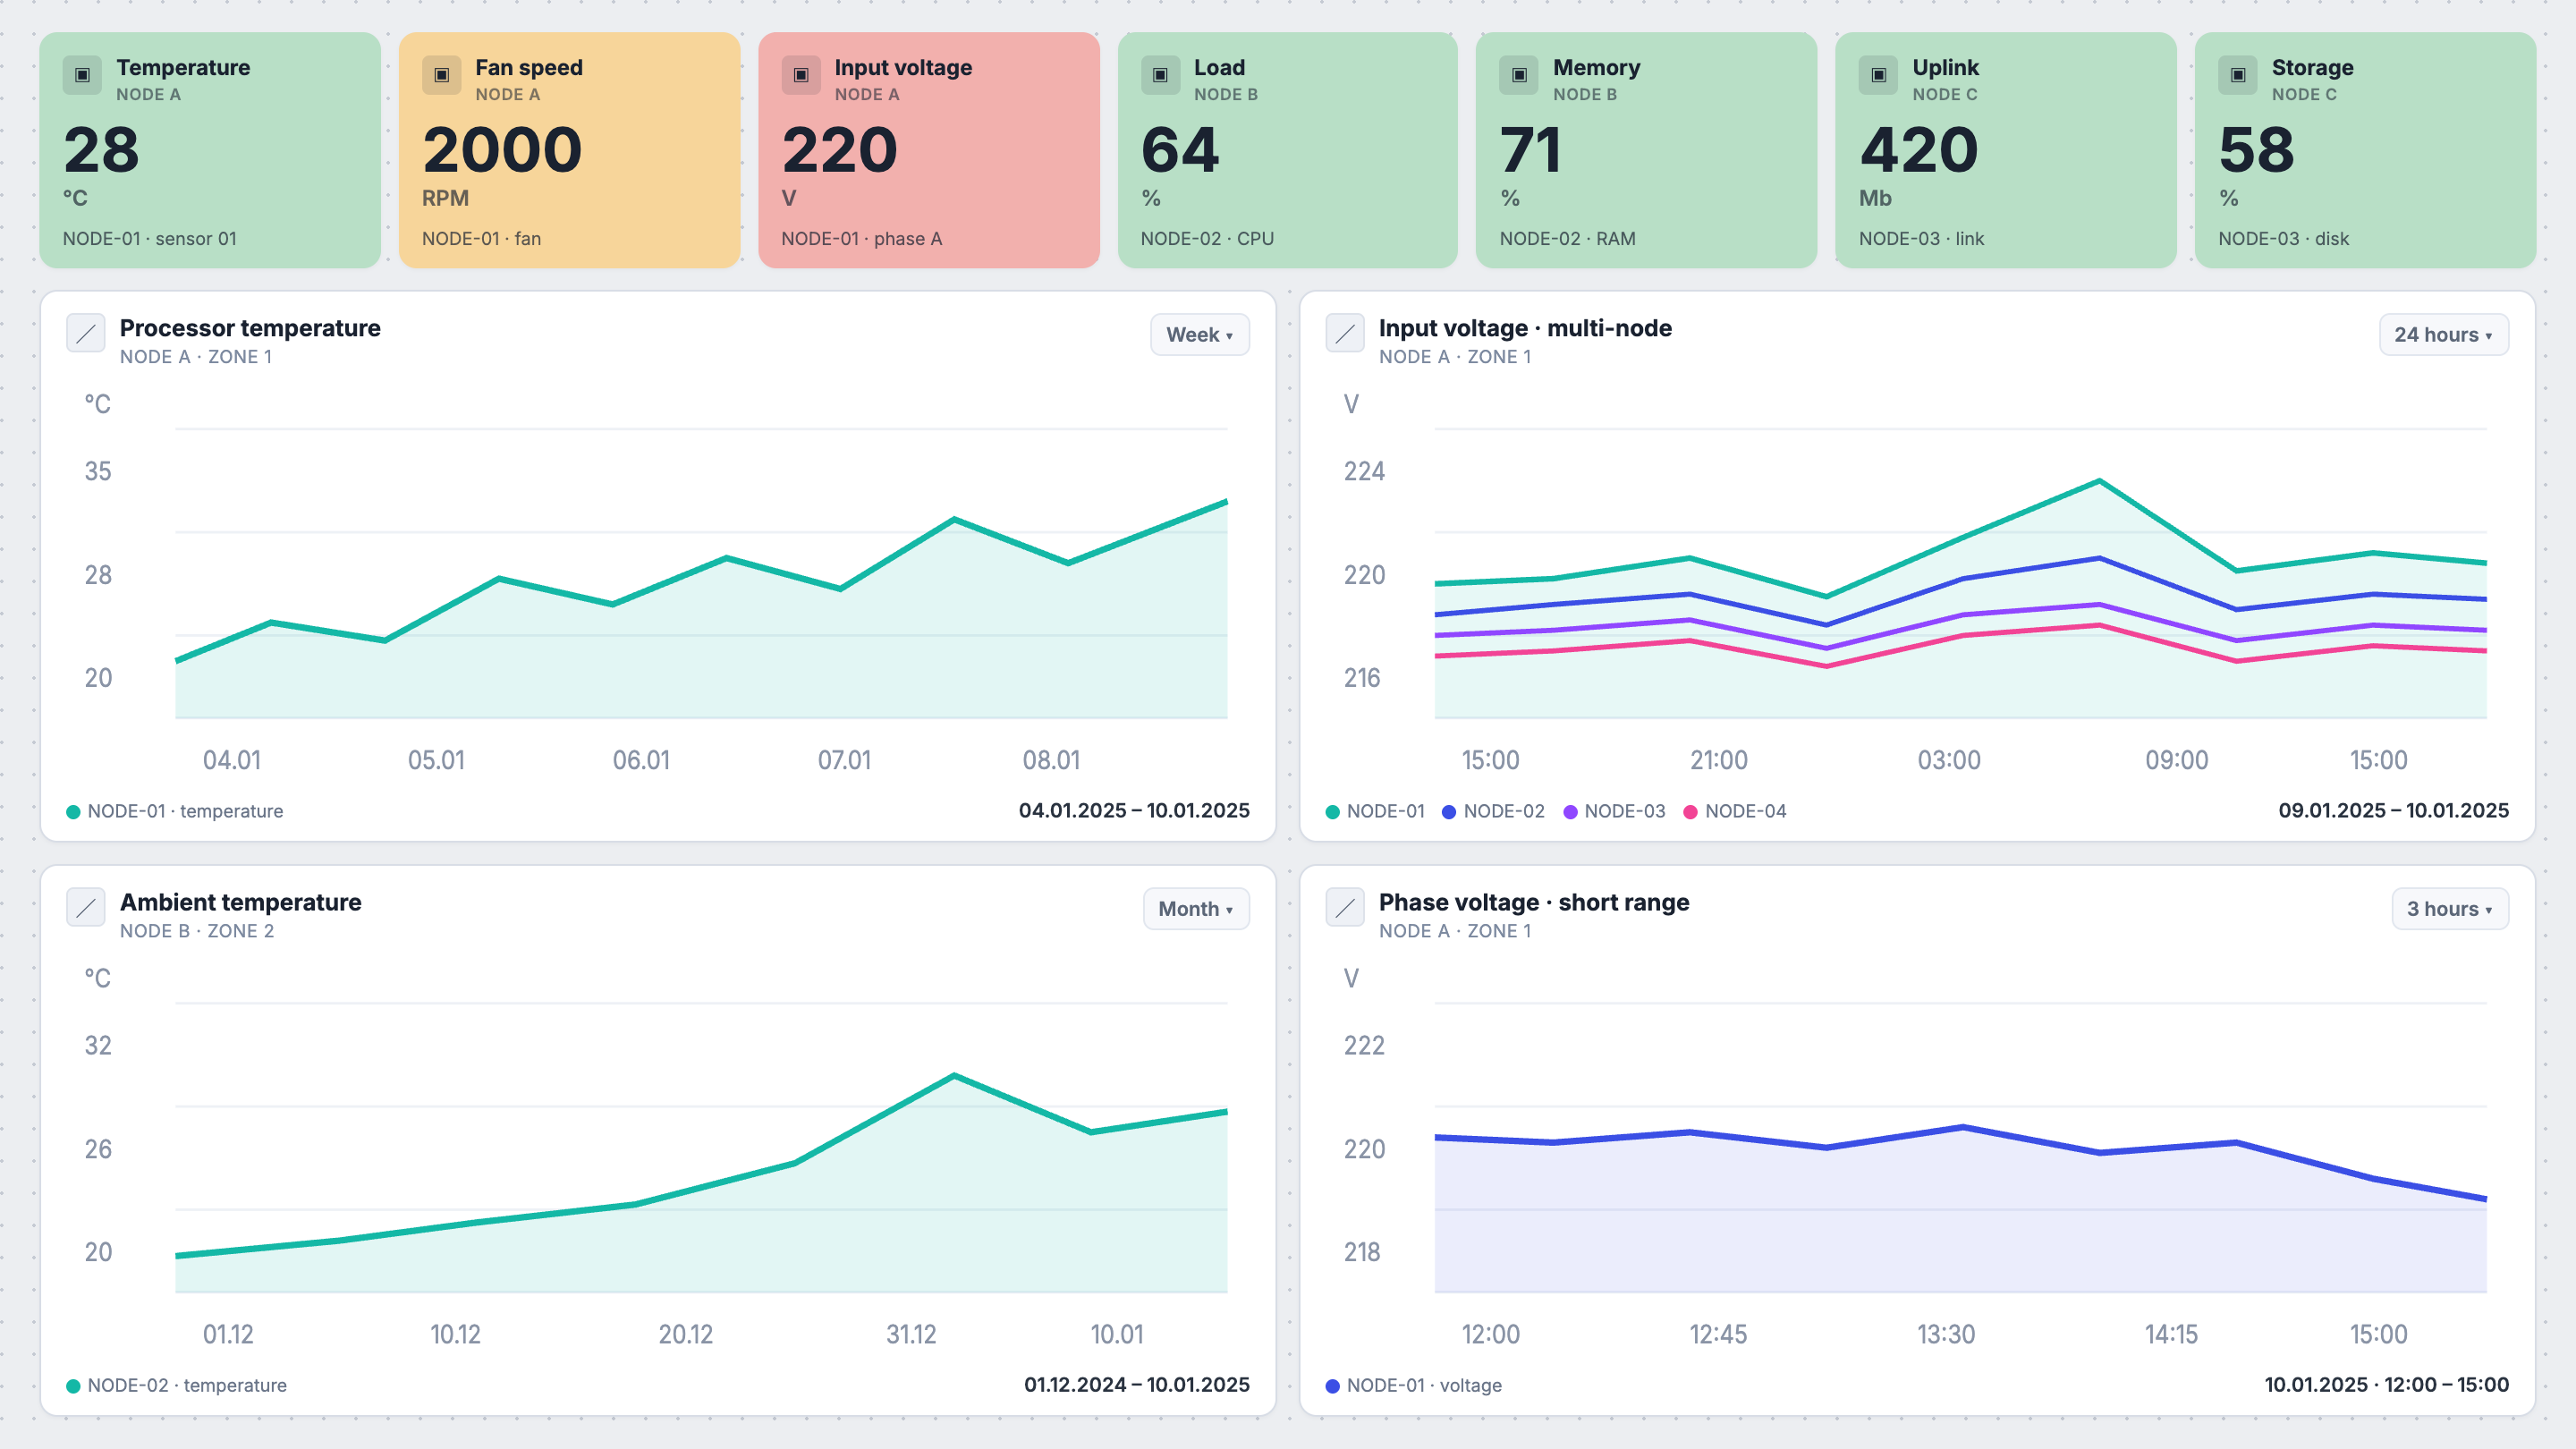This screenshot has width=2576, height=1449.
Task: Toggle NODE-02 series in multi-node legend
Action: pyautogui.click(x=1493, y=811)
